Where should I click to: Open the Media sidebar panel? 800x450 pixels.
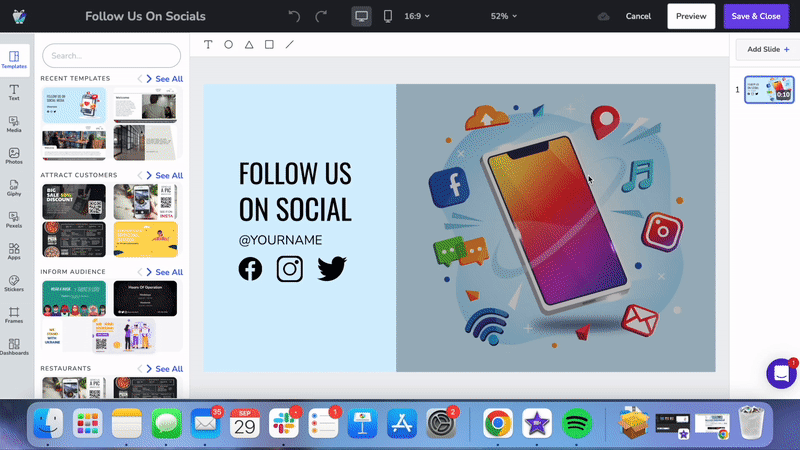[14, 124]
